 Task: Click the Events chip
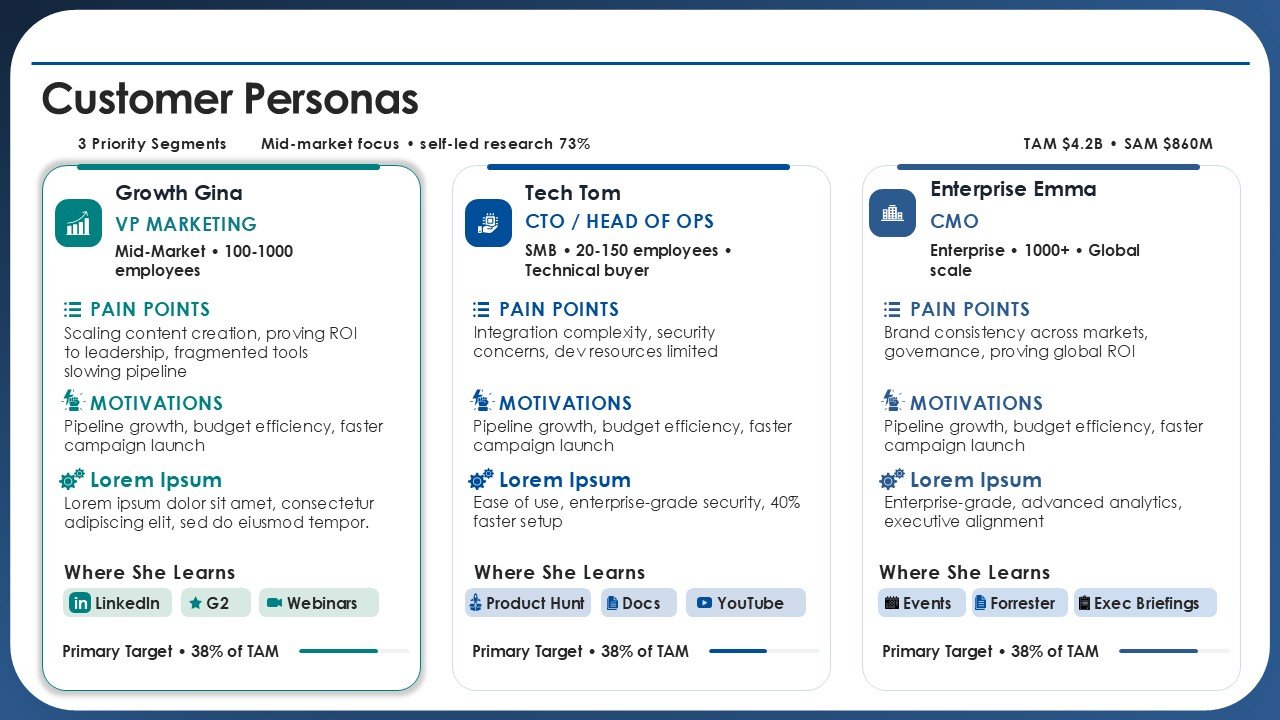tap(922, 603)
